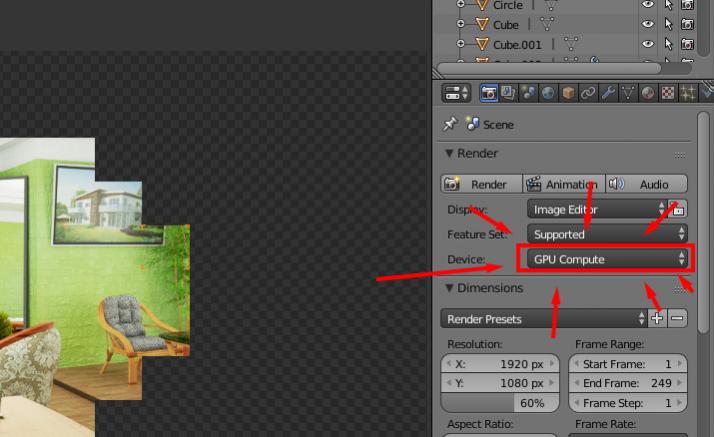Hide Cube in the viewport

coord(648,24)
